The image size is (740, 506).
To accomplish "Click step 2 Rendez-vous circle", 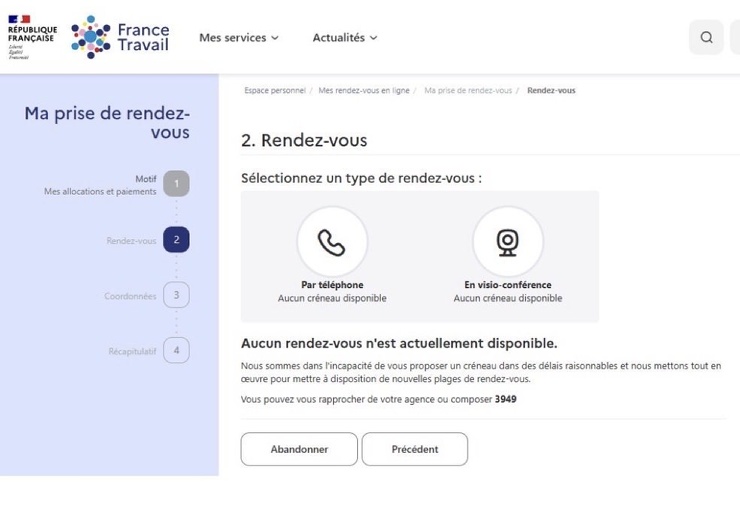I will point(176,240).
